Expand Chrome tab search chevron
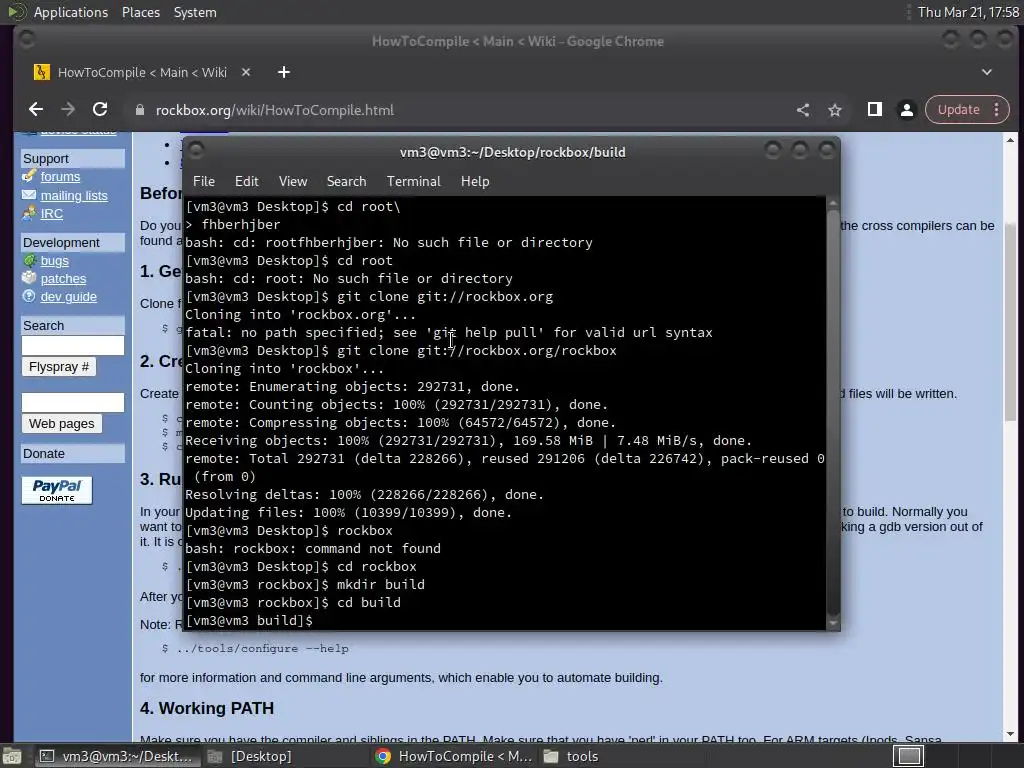This screenshot has height=768, width=1024. (987, 72)
